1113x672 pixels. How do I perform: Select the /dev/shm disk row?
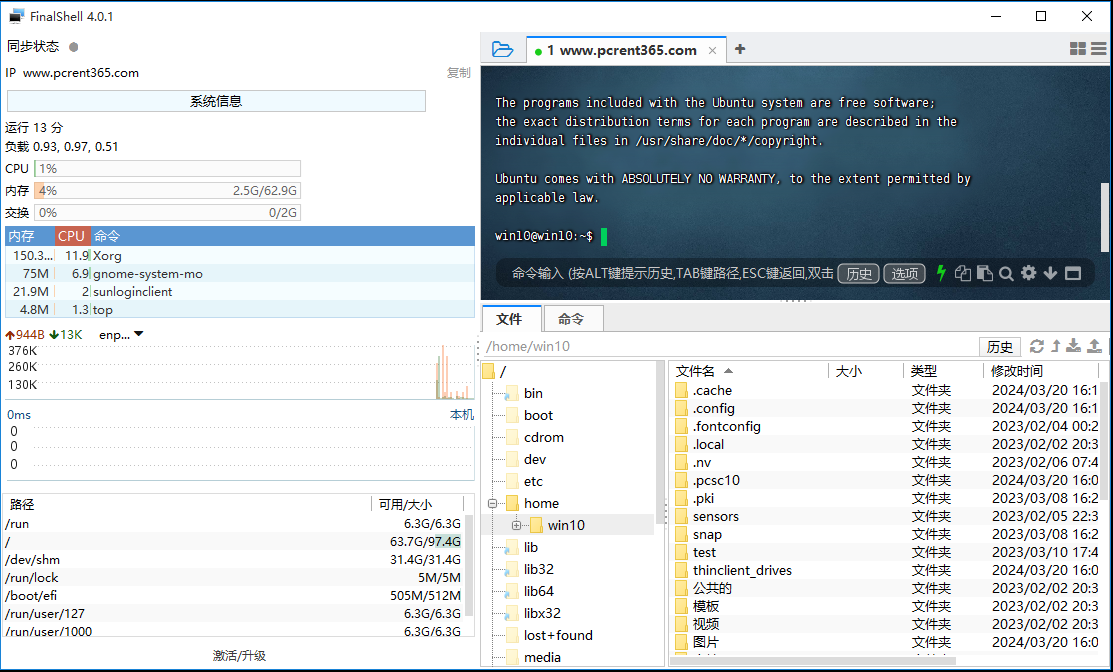click(x=234, y=559)
